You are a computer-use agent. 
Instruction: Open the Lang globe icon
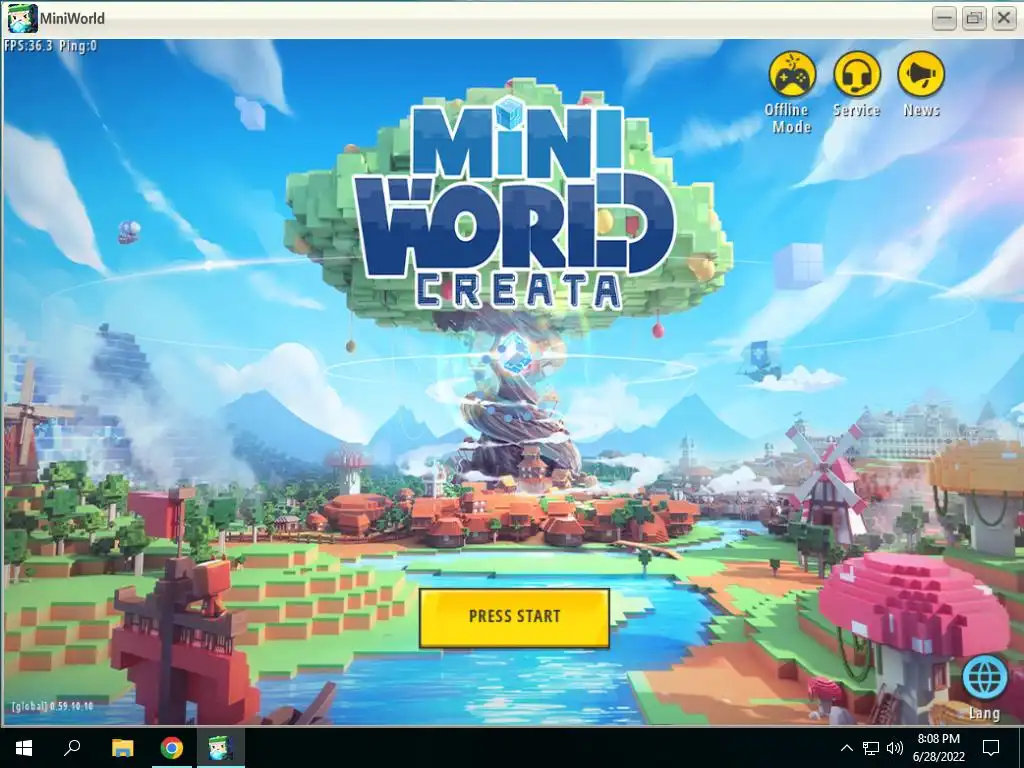coord(984,678)
